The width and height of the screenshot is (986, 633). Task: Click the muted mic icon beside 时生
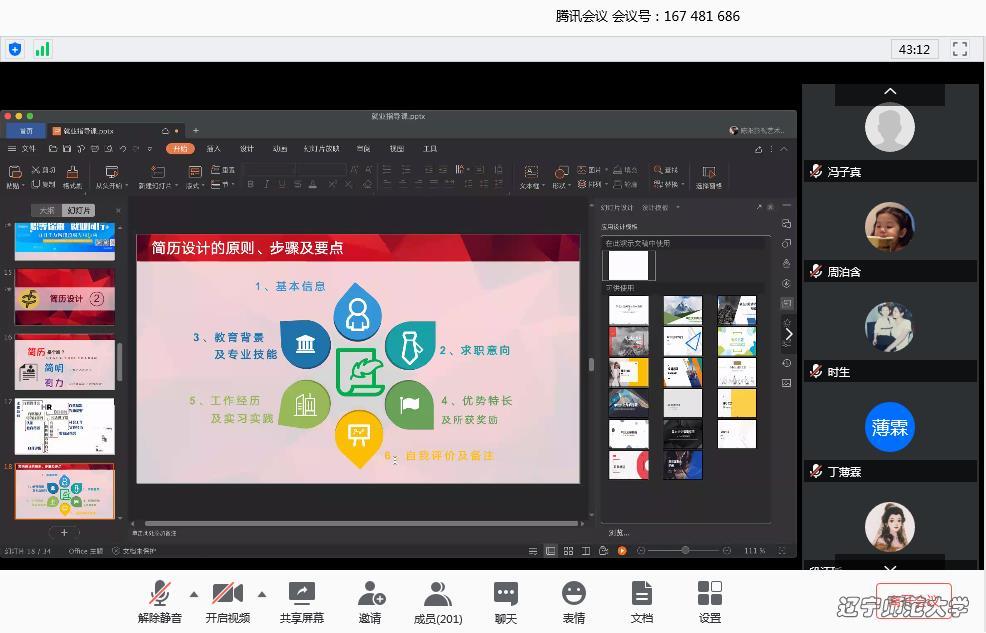(816, 372)
